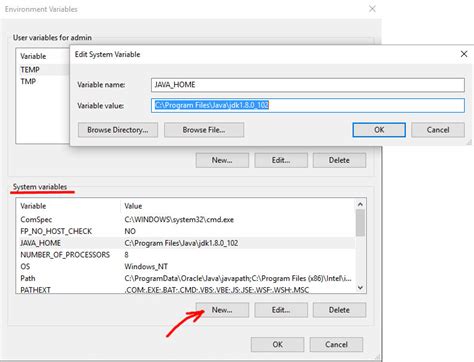Click system variables scrollbar thumb
Screen dimensions: 474x362
click(x=360, y=223)
